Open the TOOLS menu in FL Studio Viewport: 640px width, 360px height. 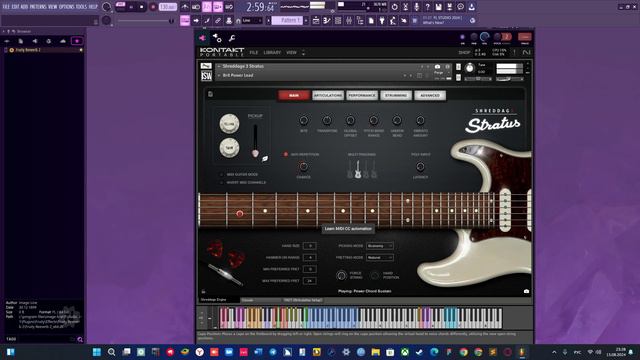pyautogui.click(x=81, y=7)
